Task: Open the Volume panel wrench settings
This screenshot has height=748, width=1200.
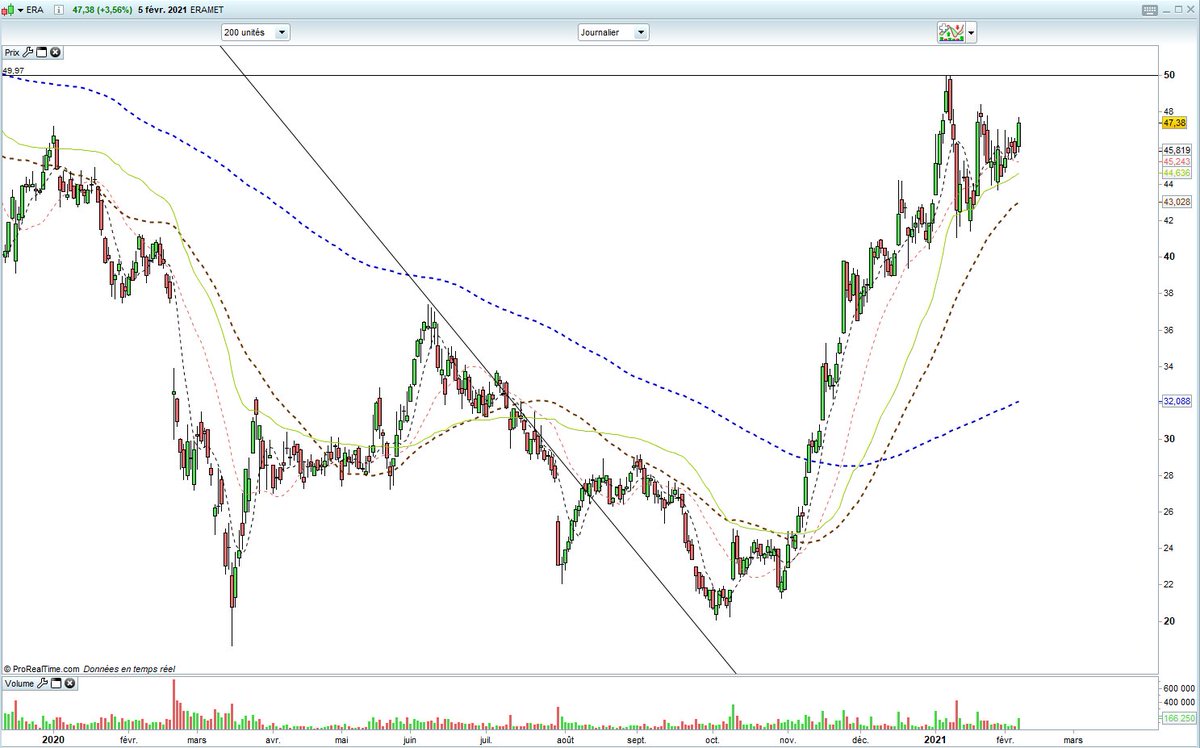Action: (x=43, y=684)
